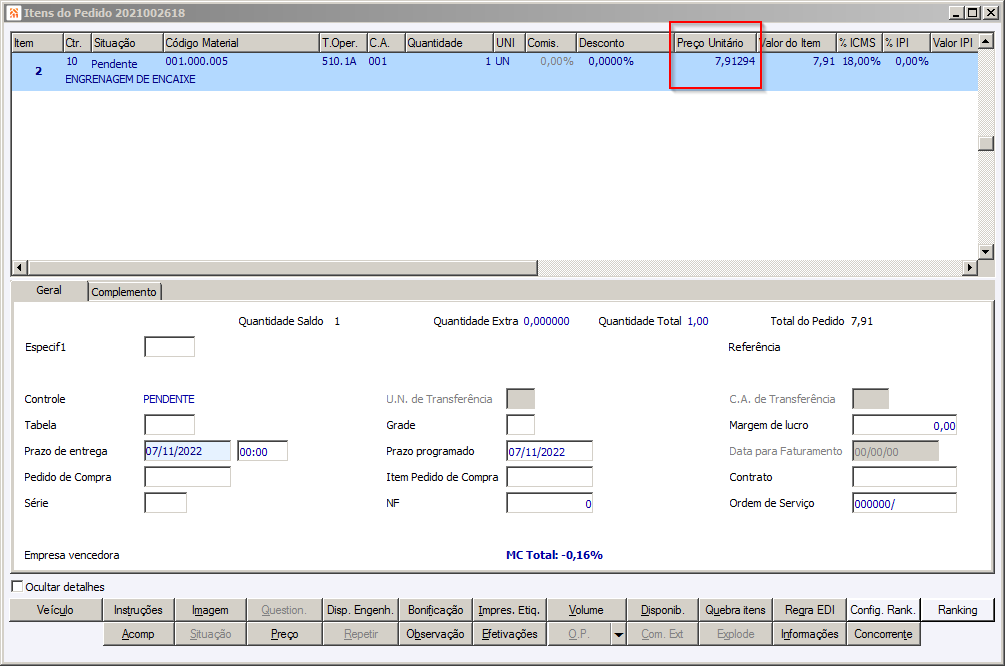This screenshot has width=1005, height=666.
Task: Select the ENGRENAGEM DE ENCAIXE item row
Action: click(x=494, y=71)
